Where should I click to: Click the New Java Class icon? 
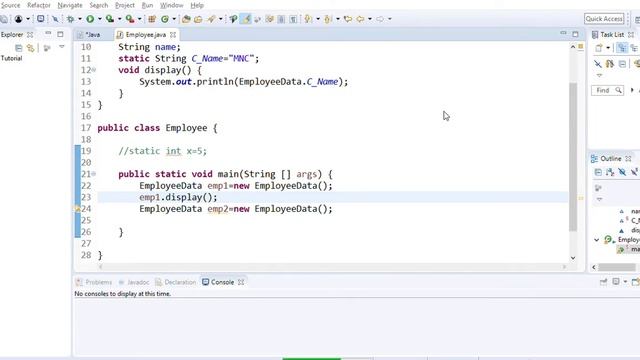pos(165,19)
